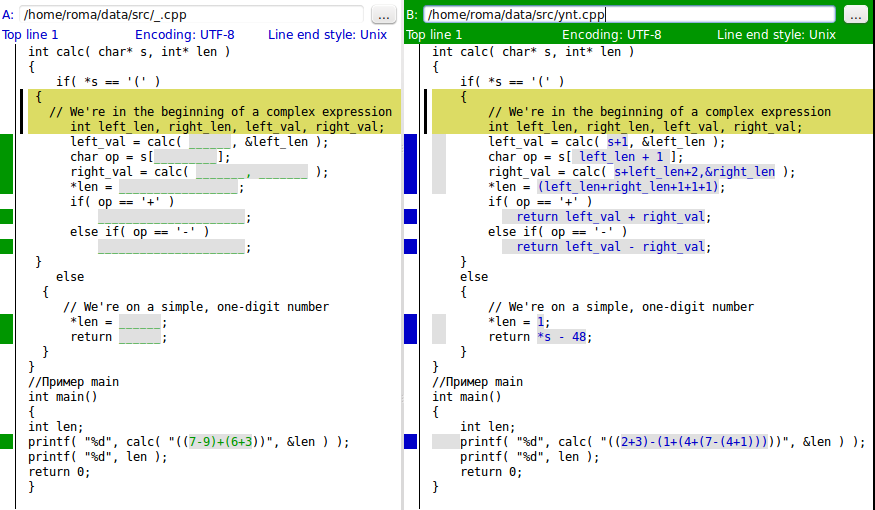Screen dimensions: 875x510
Task: Click blue diff marker beside 'return left_val - right_val'
Action: pyautogui.click(x=410, y=247)
